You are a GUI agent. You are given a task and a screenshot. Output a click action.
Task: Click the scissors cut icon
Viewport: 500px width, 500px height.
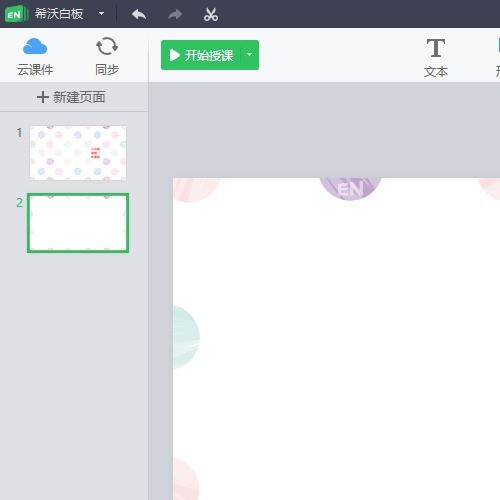click(211, 14)
